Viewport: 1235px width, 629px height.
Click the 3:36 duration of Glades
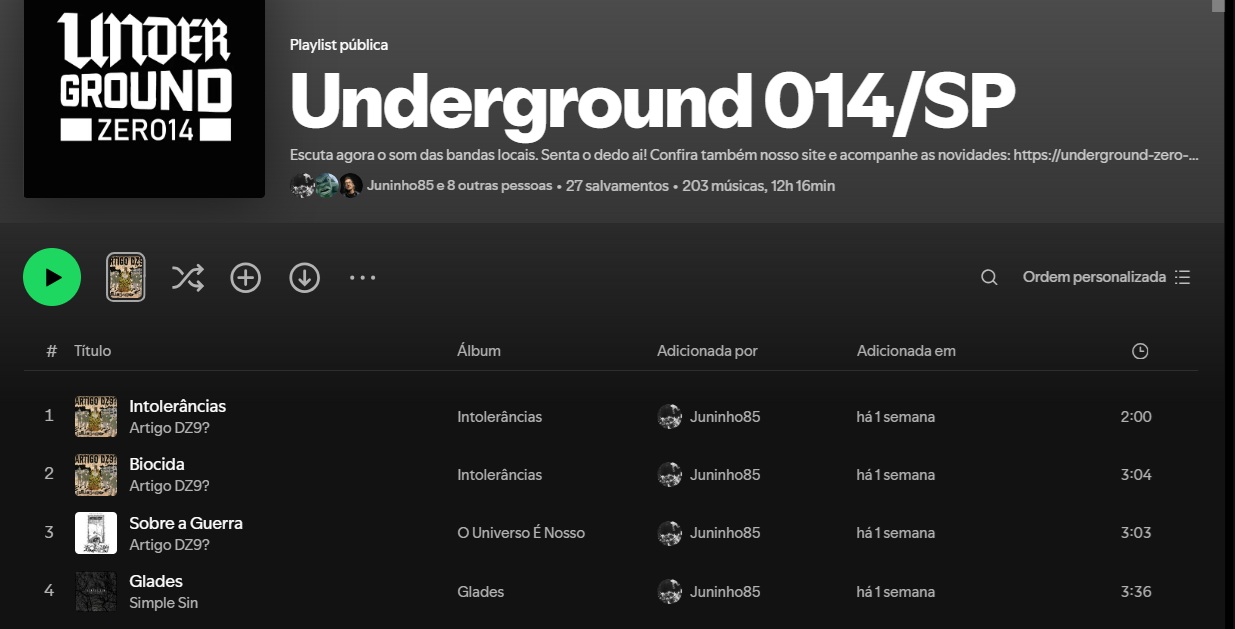click(x=1136, y=592)
